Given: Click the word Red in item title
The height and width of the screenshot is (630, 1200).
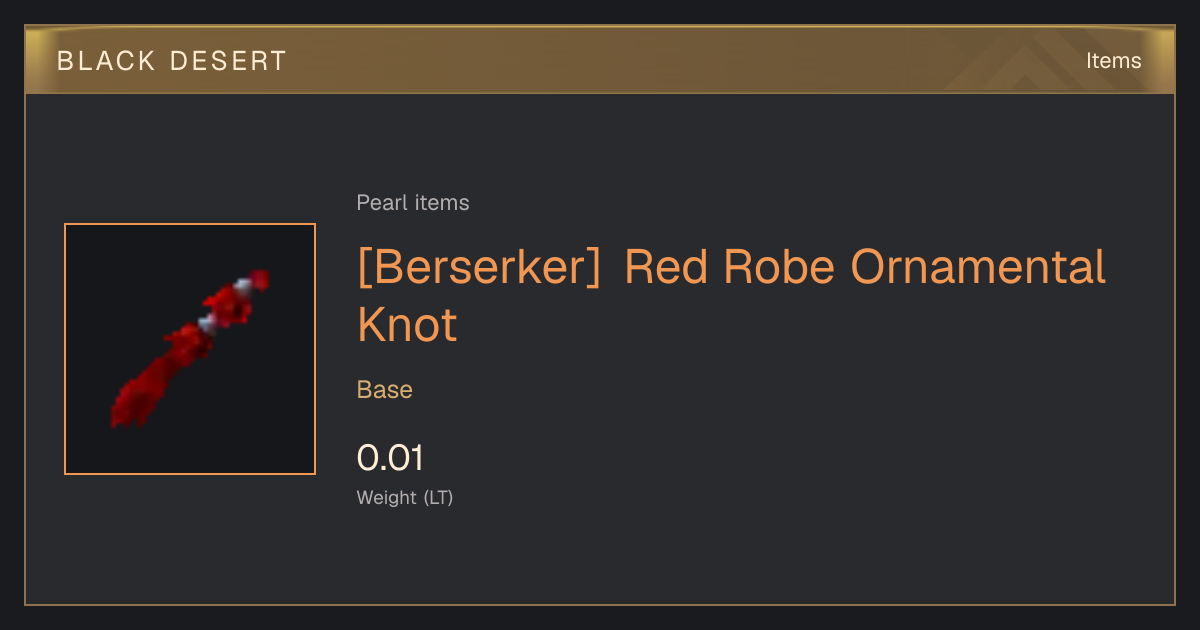Looking at the screenshot, I should click(x=667, y=267).
